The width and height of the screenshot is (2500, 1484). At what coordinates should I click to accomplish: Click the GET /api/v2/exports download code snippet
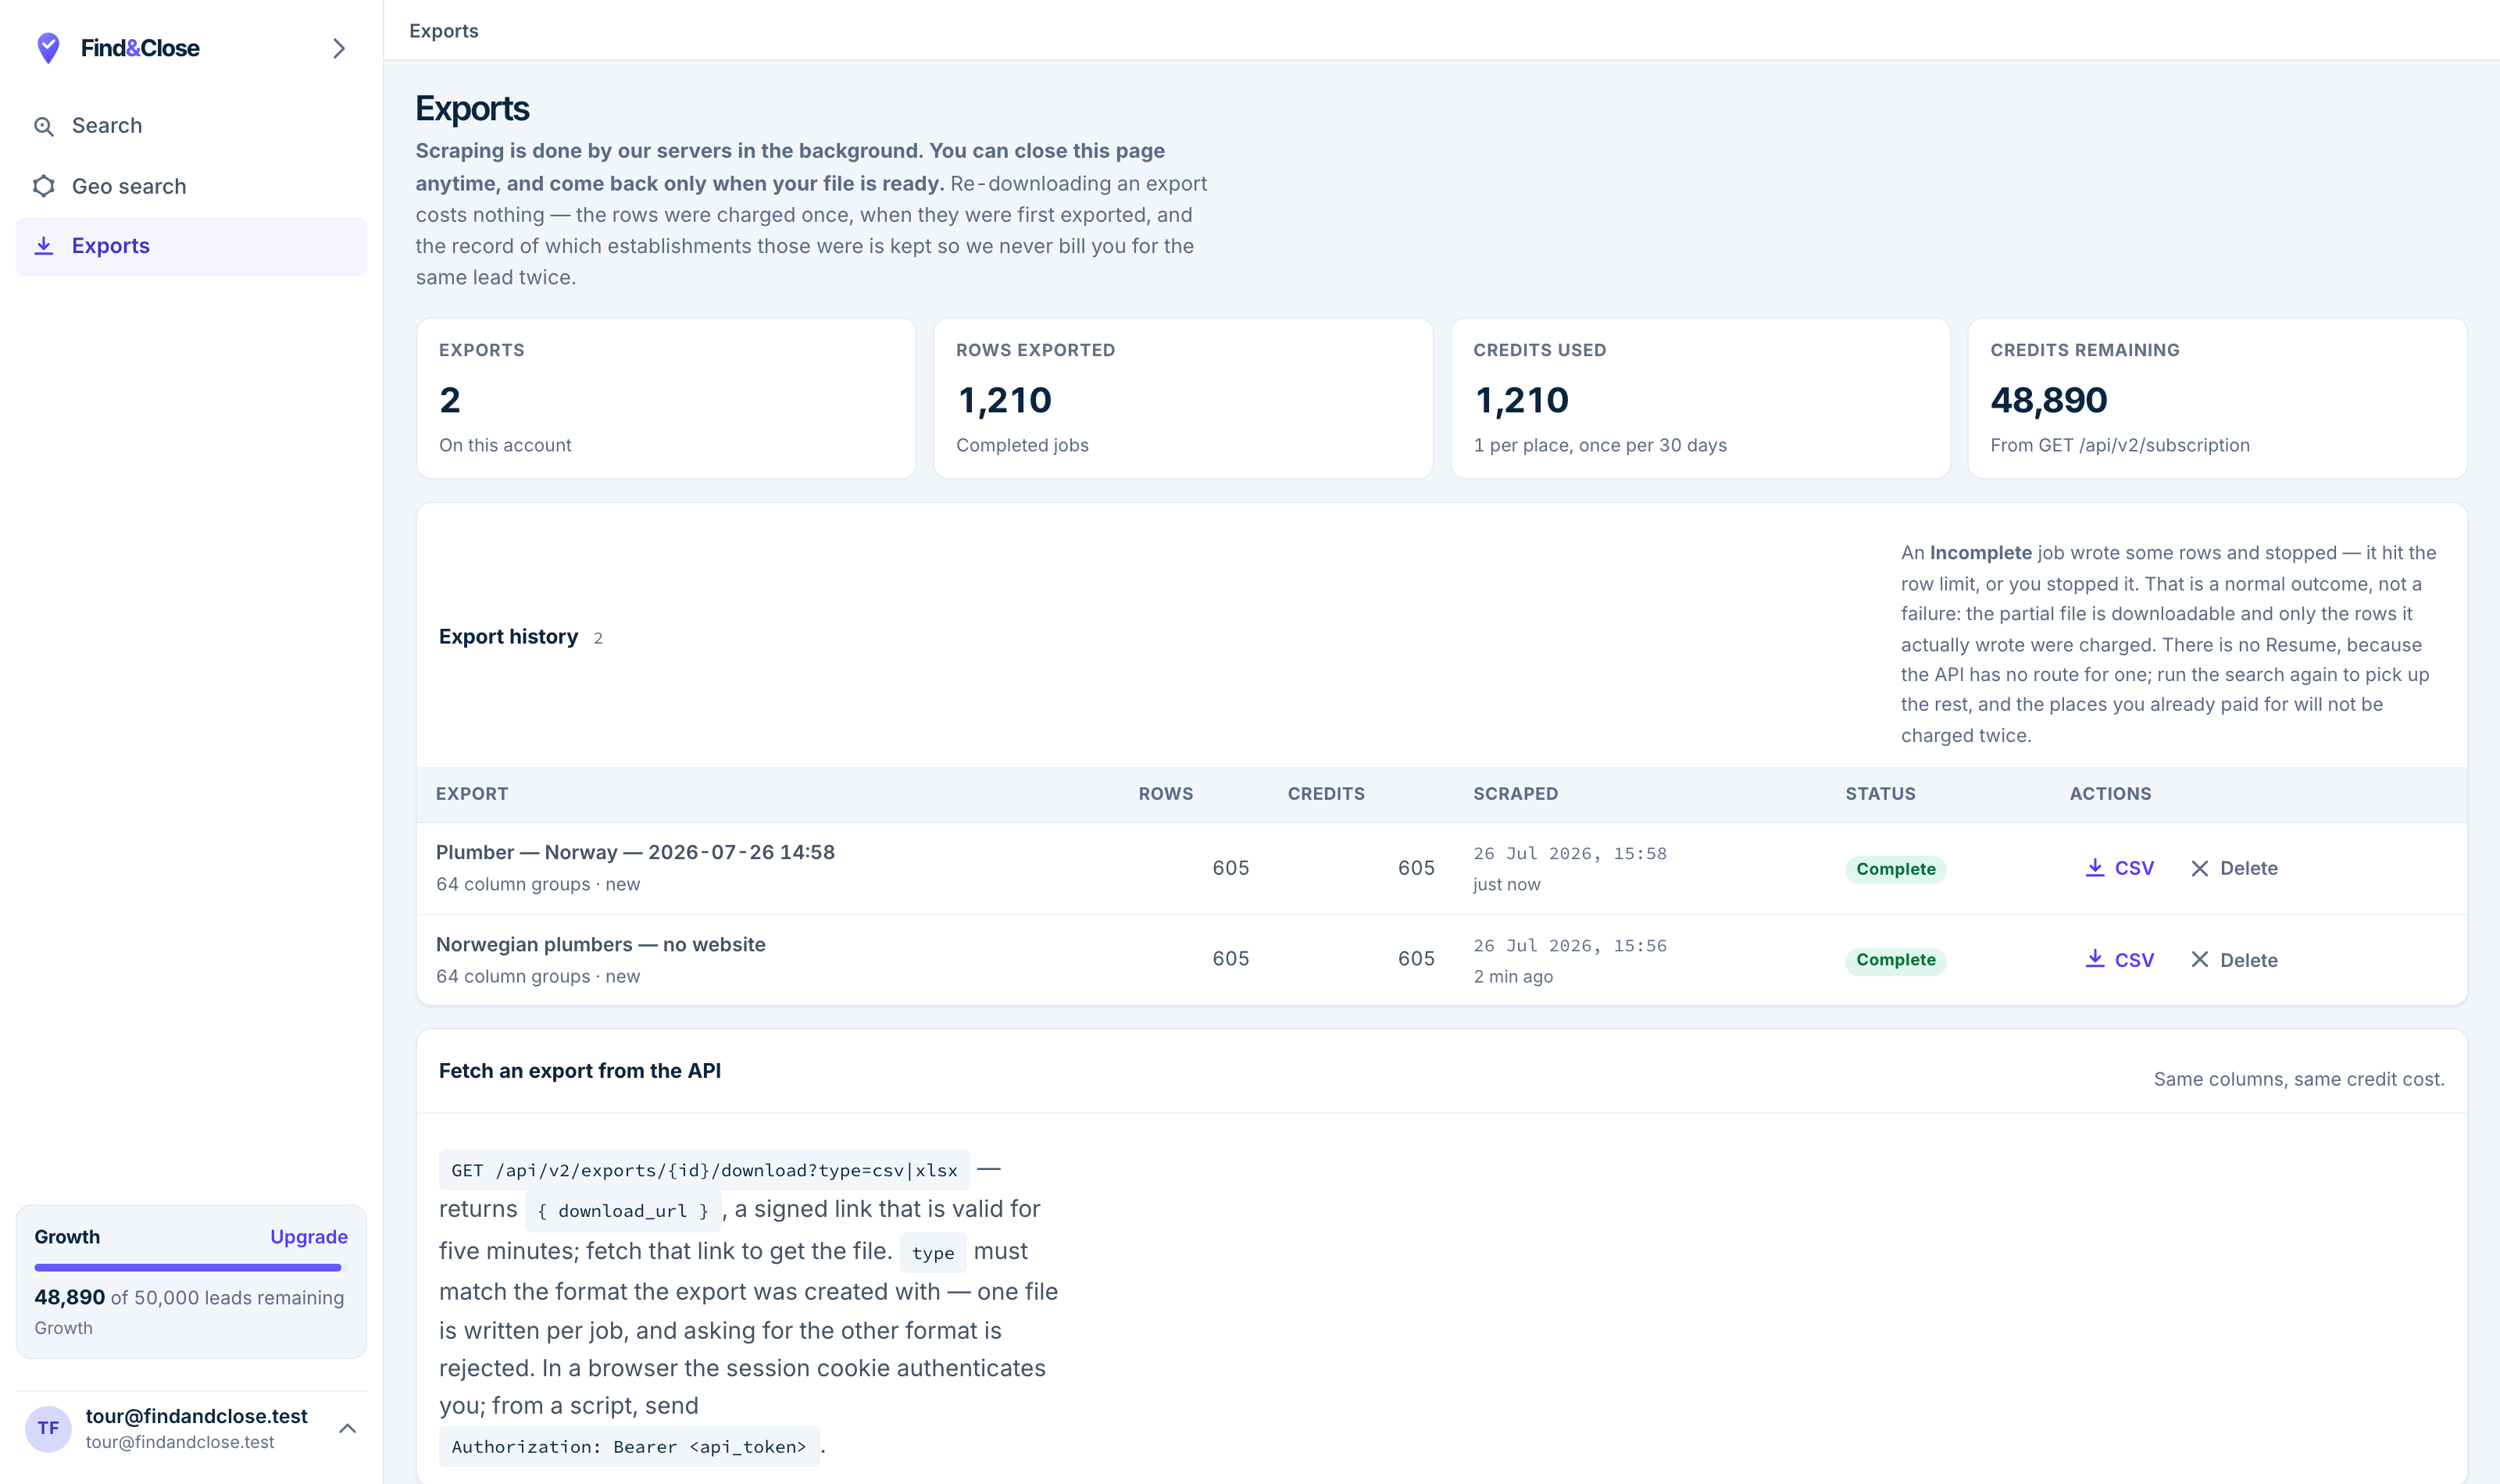(x=704, y=1170)
